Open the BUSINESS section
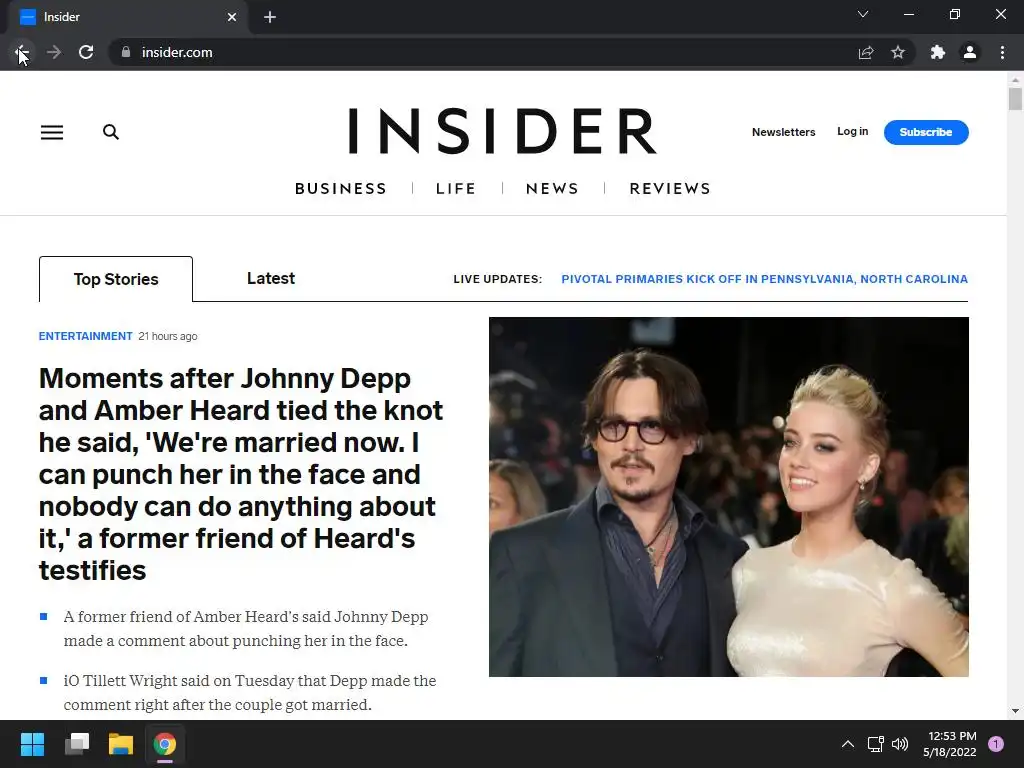This screenshot has width=1024, height=768. (341, 189)
